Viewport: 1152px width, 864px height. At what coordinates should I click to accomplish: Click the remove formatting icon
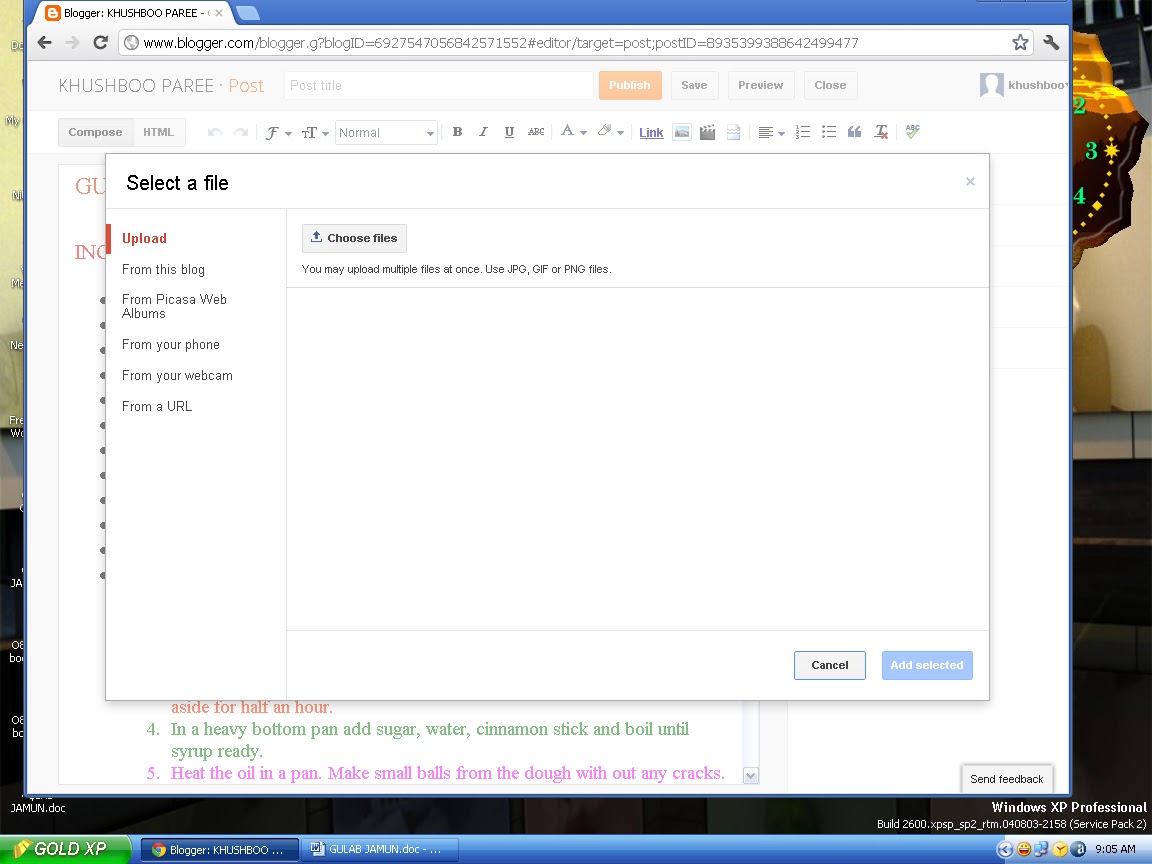(x=881, y=132)
